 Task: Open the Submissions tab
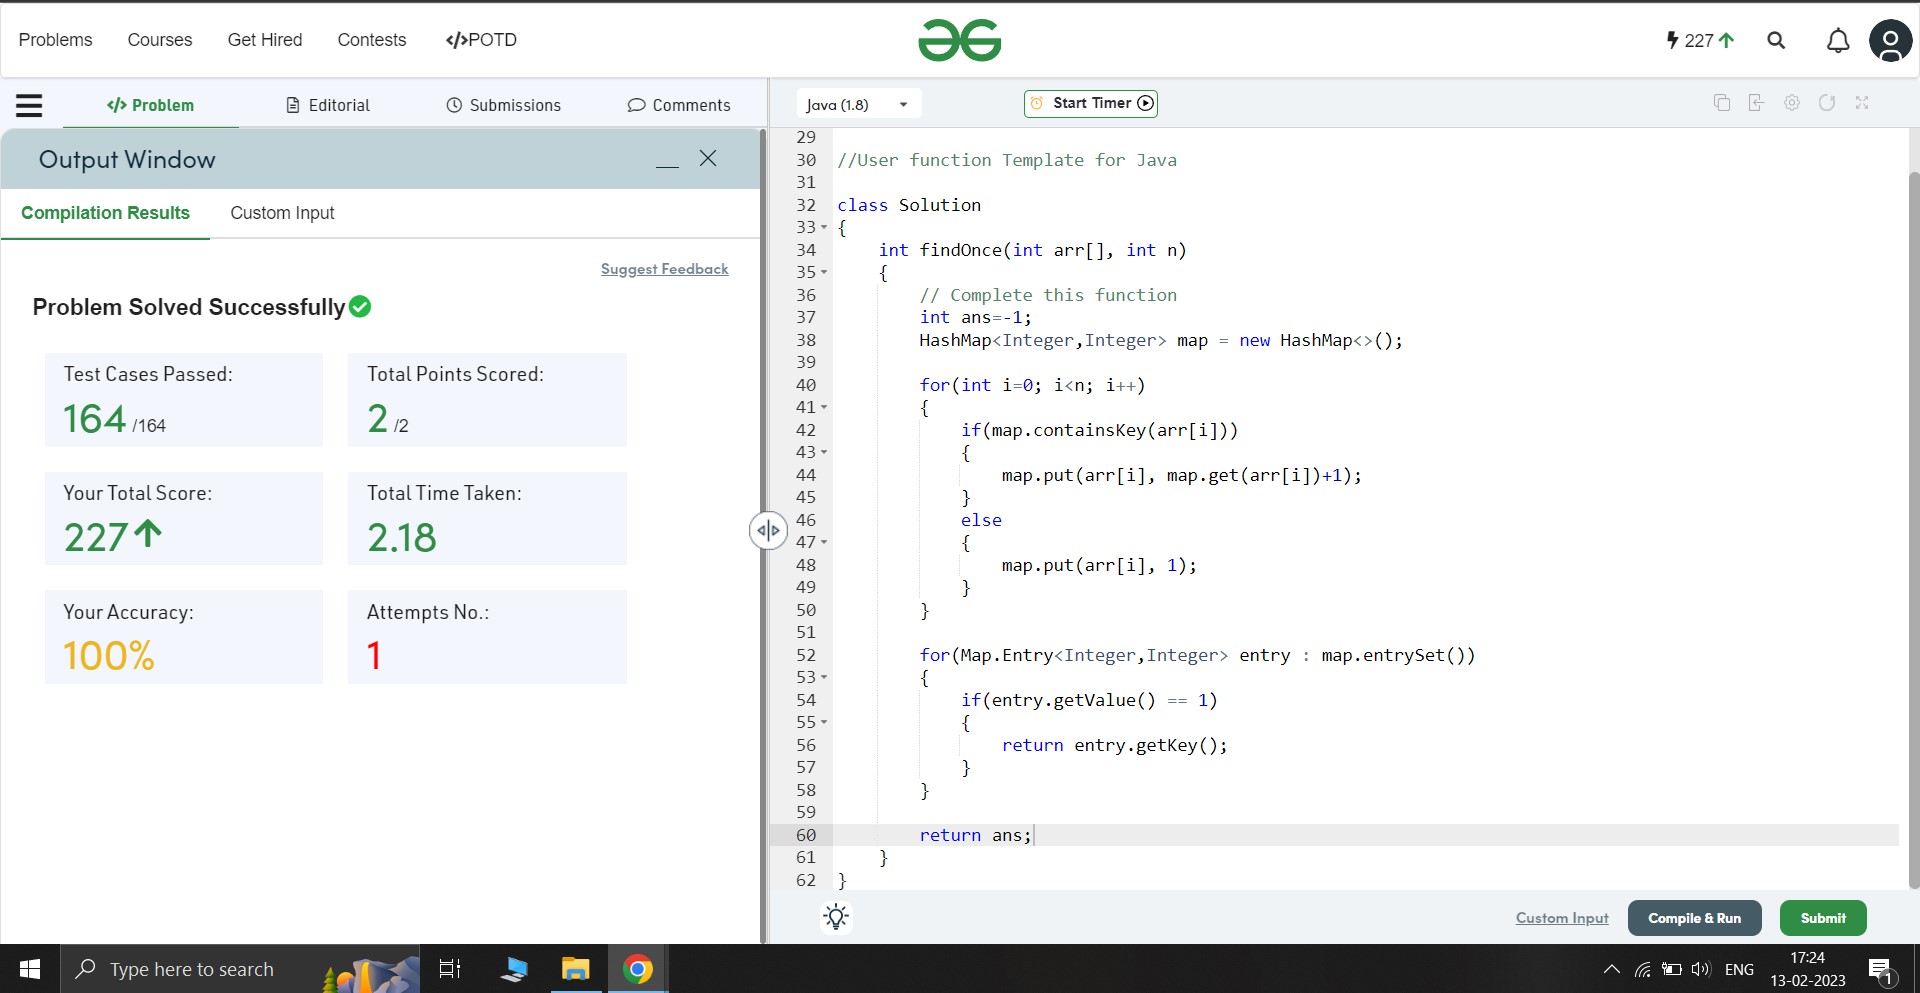click(504, 105)
